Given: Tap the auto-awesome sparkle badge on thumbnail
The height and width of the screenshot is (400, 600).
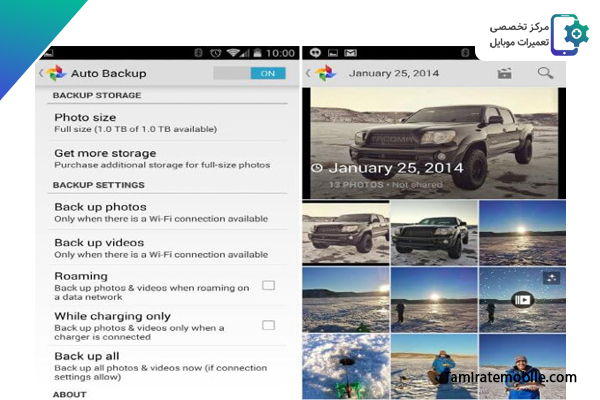Looking at the screenshot, I should (x=551, y=278).
